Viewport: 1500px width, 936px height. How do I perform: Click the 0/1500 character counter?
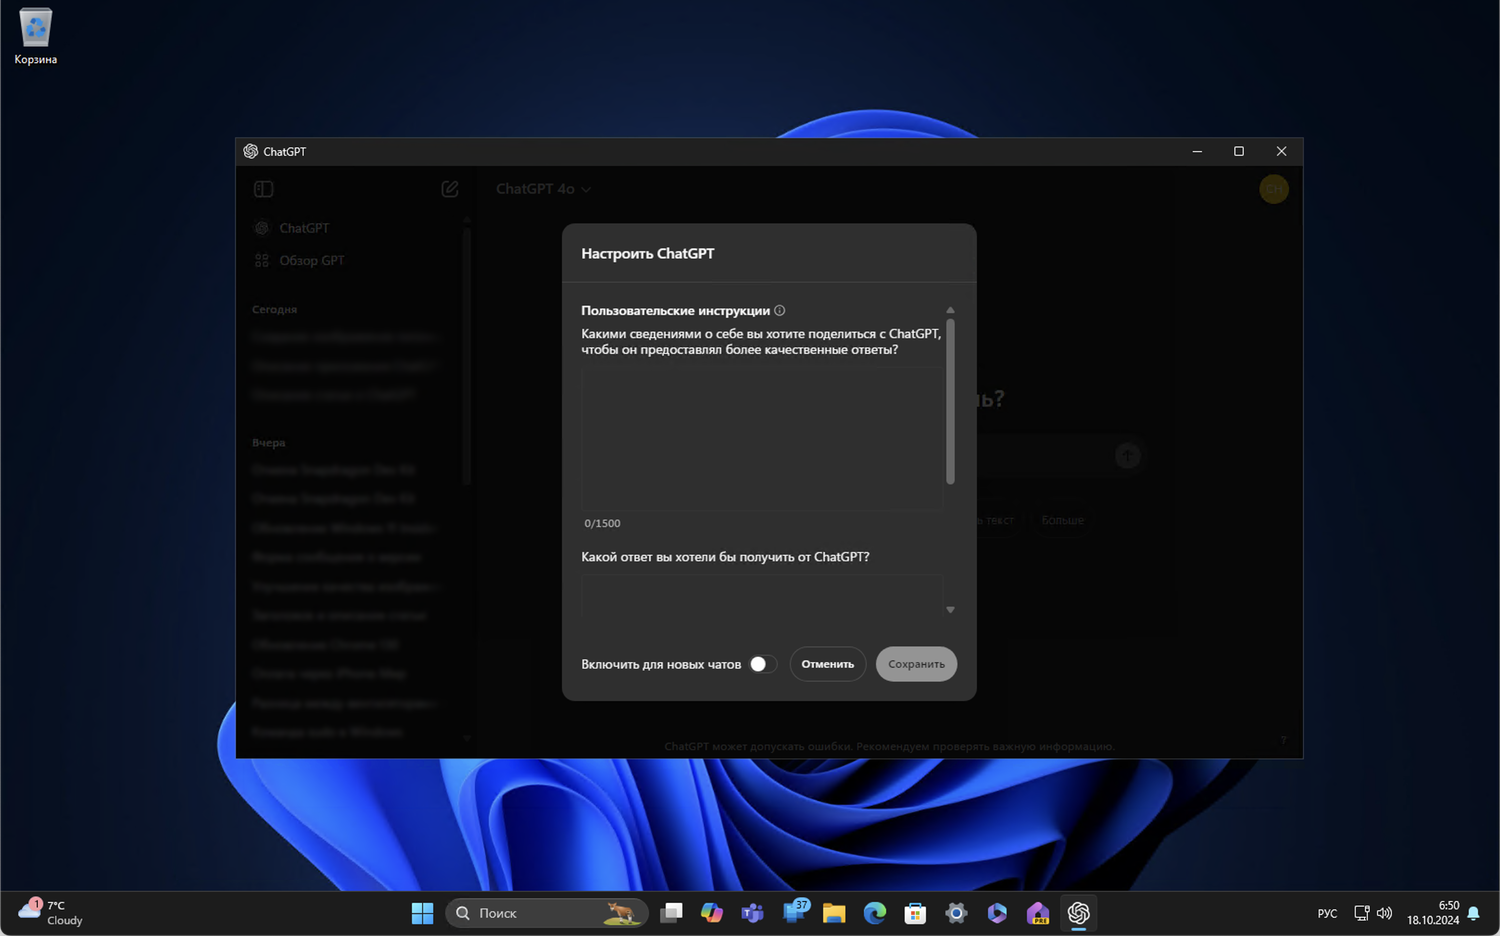pos(602,523)
